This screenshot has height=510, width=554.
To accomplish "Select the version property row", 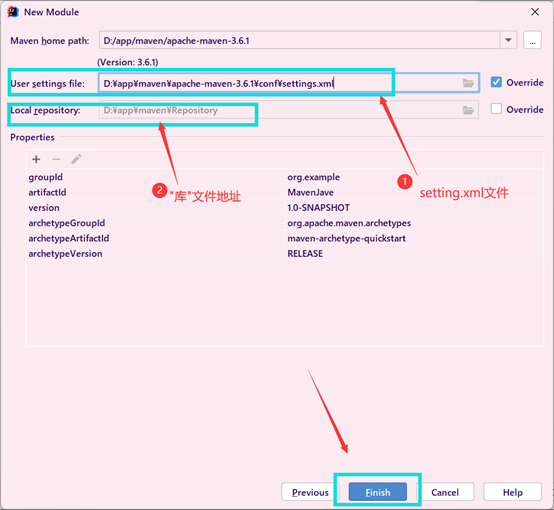I will [x=284, y=207].
